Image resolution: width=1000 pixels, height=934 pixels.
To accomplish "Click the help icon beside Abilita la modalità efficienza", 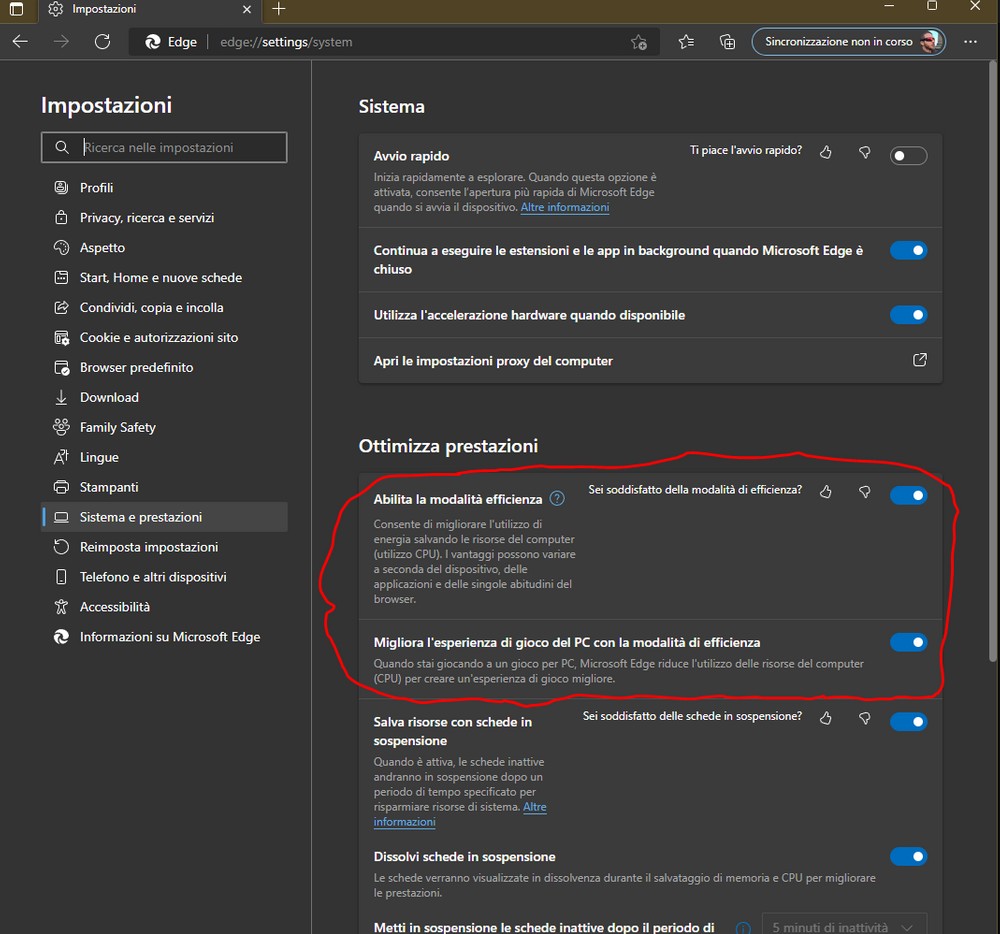I will click(x=557, y=498).
